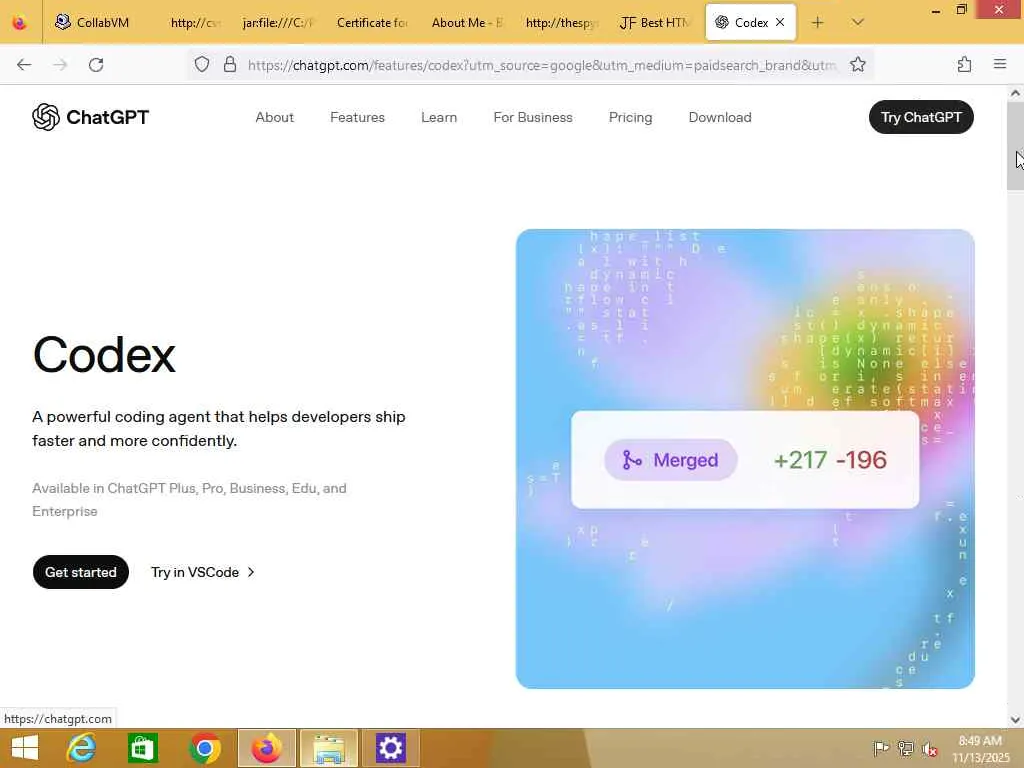Open the Features nav item
Viewport: 1024px width, 768px height.
357,118
